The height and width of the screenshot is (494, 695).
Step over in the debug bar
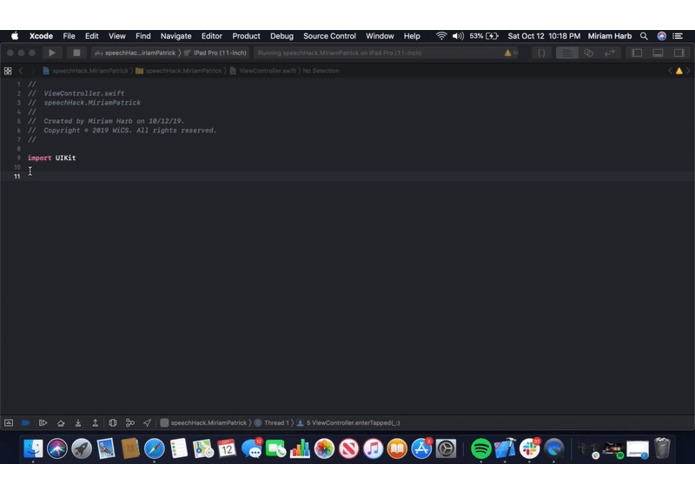(61, 423)
